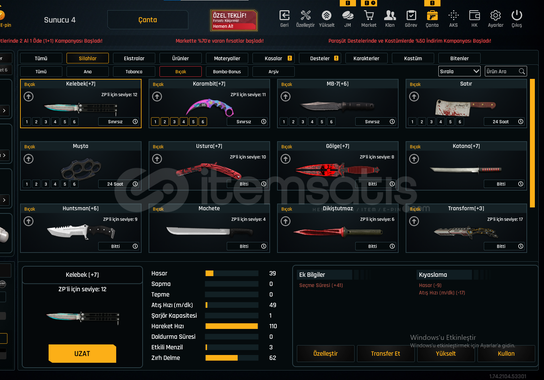Image resolution: width=544 pixels, height=380 pixels.
Task: Select the Özelleştir tools icon
Action: (x=305, y=16)
